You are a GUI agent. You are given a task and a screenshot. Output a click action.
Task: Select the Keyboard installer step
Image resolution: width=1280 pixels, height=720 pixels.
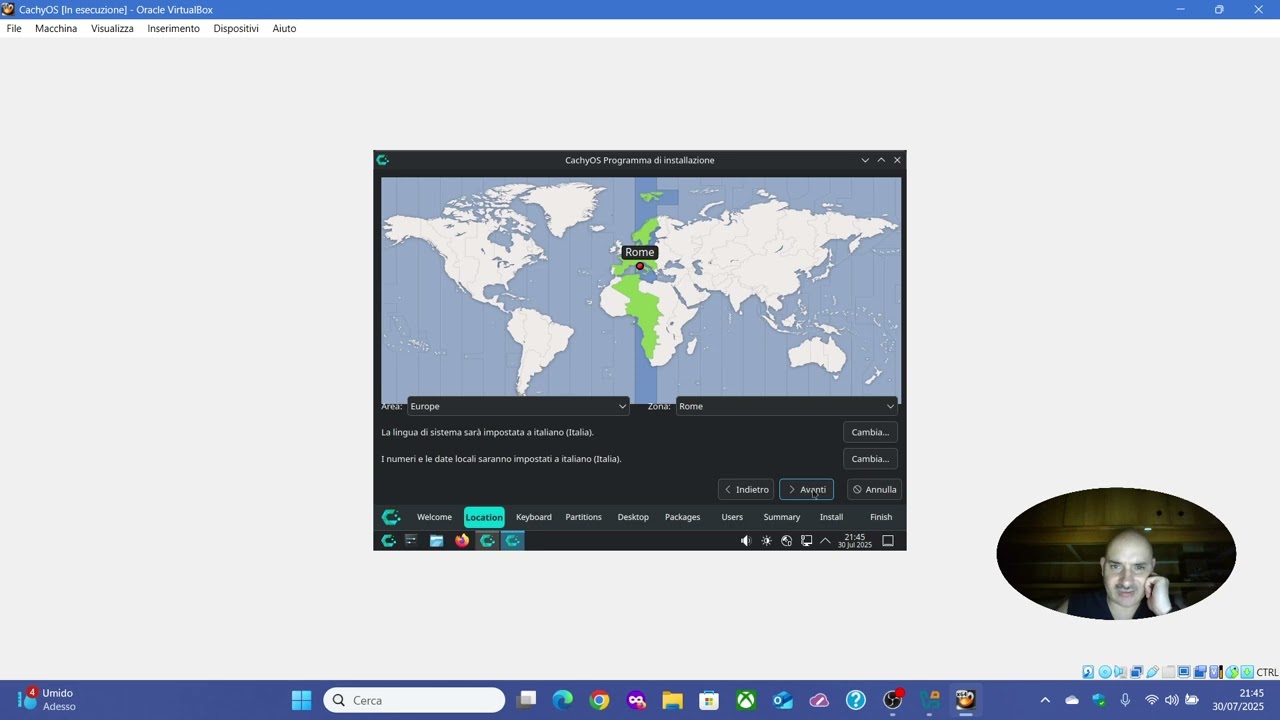(x=534, y=517)
